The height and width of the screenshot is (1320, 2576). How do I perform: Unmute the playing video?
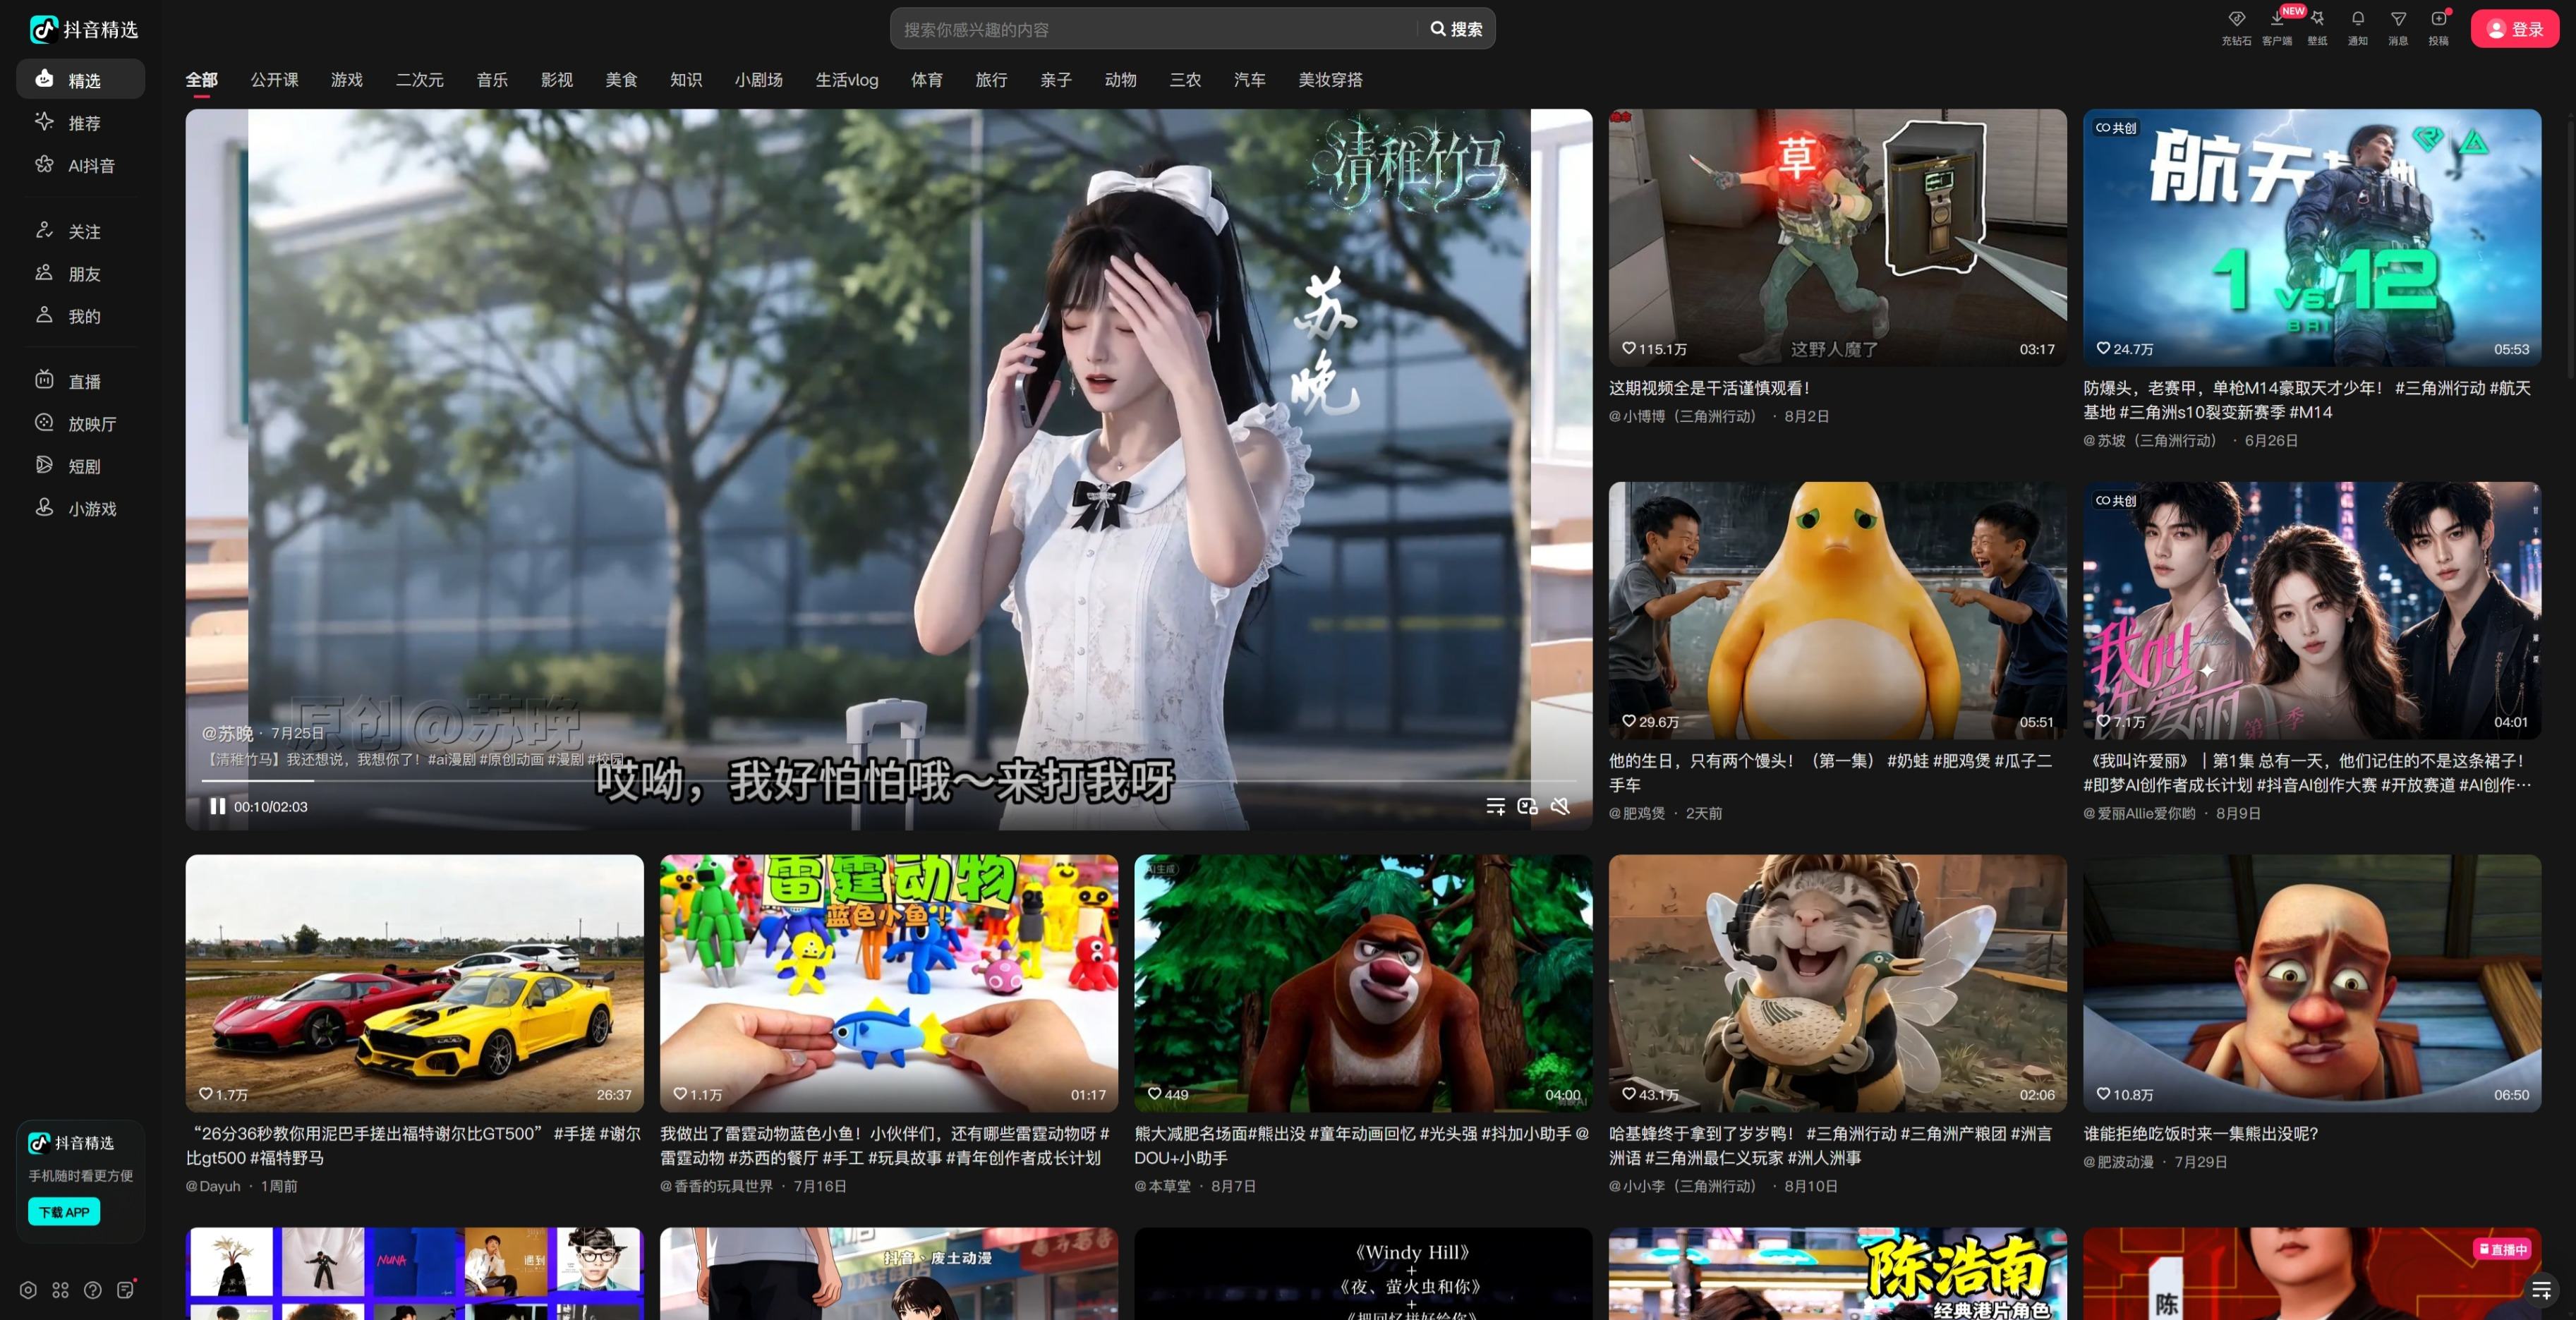point(1560,806)
